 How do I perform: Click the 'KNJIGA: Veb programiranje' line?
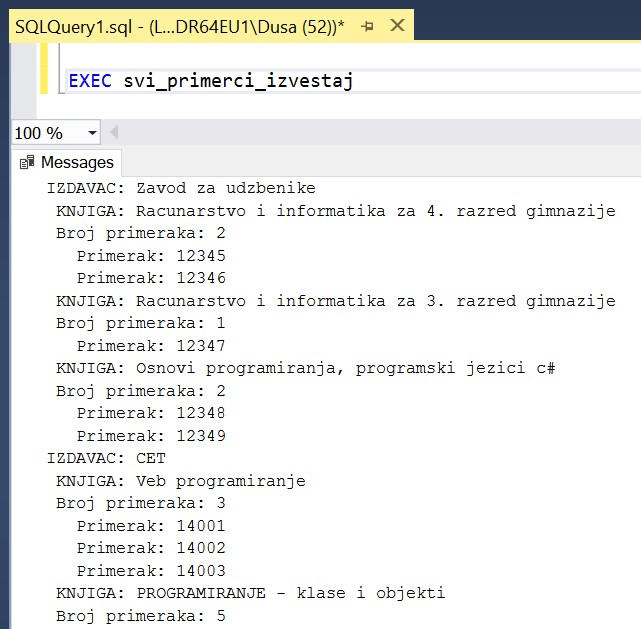tap(180, 481)
